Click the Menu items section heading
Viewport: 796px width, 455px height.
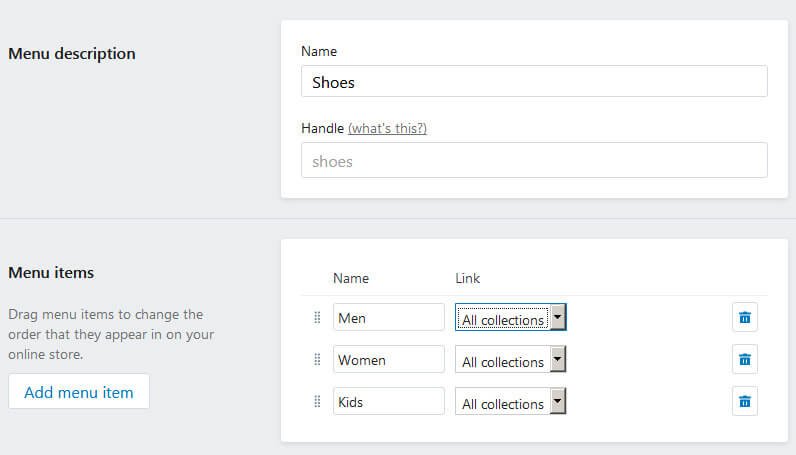tap(51, 272)
